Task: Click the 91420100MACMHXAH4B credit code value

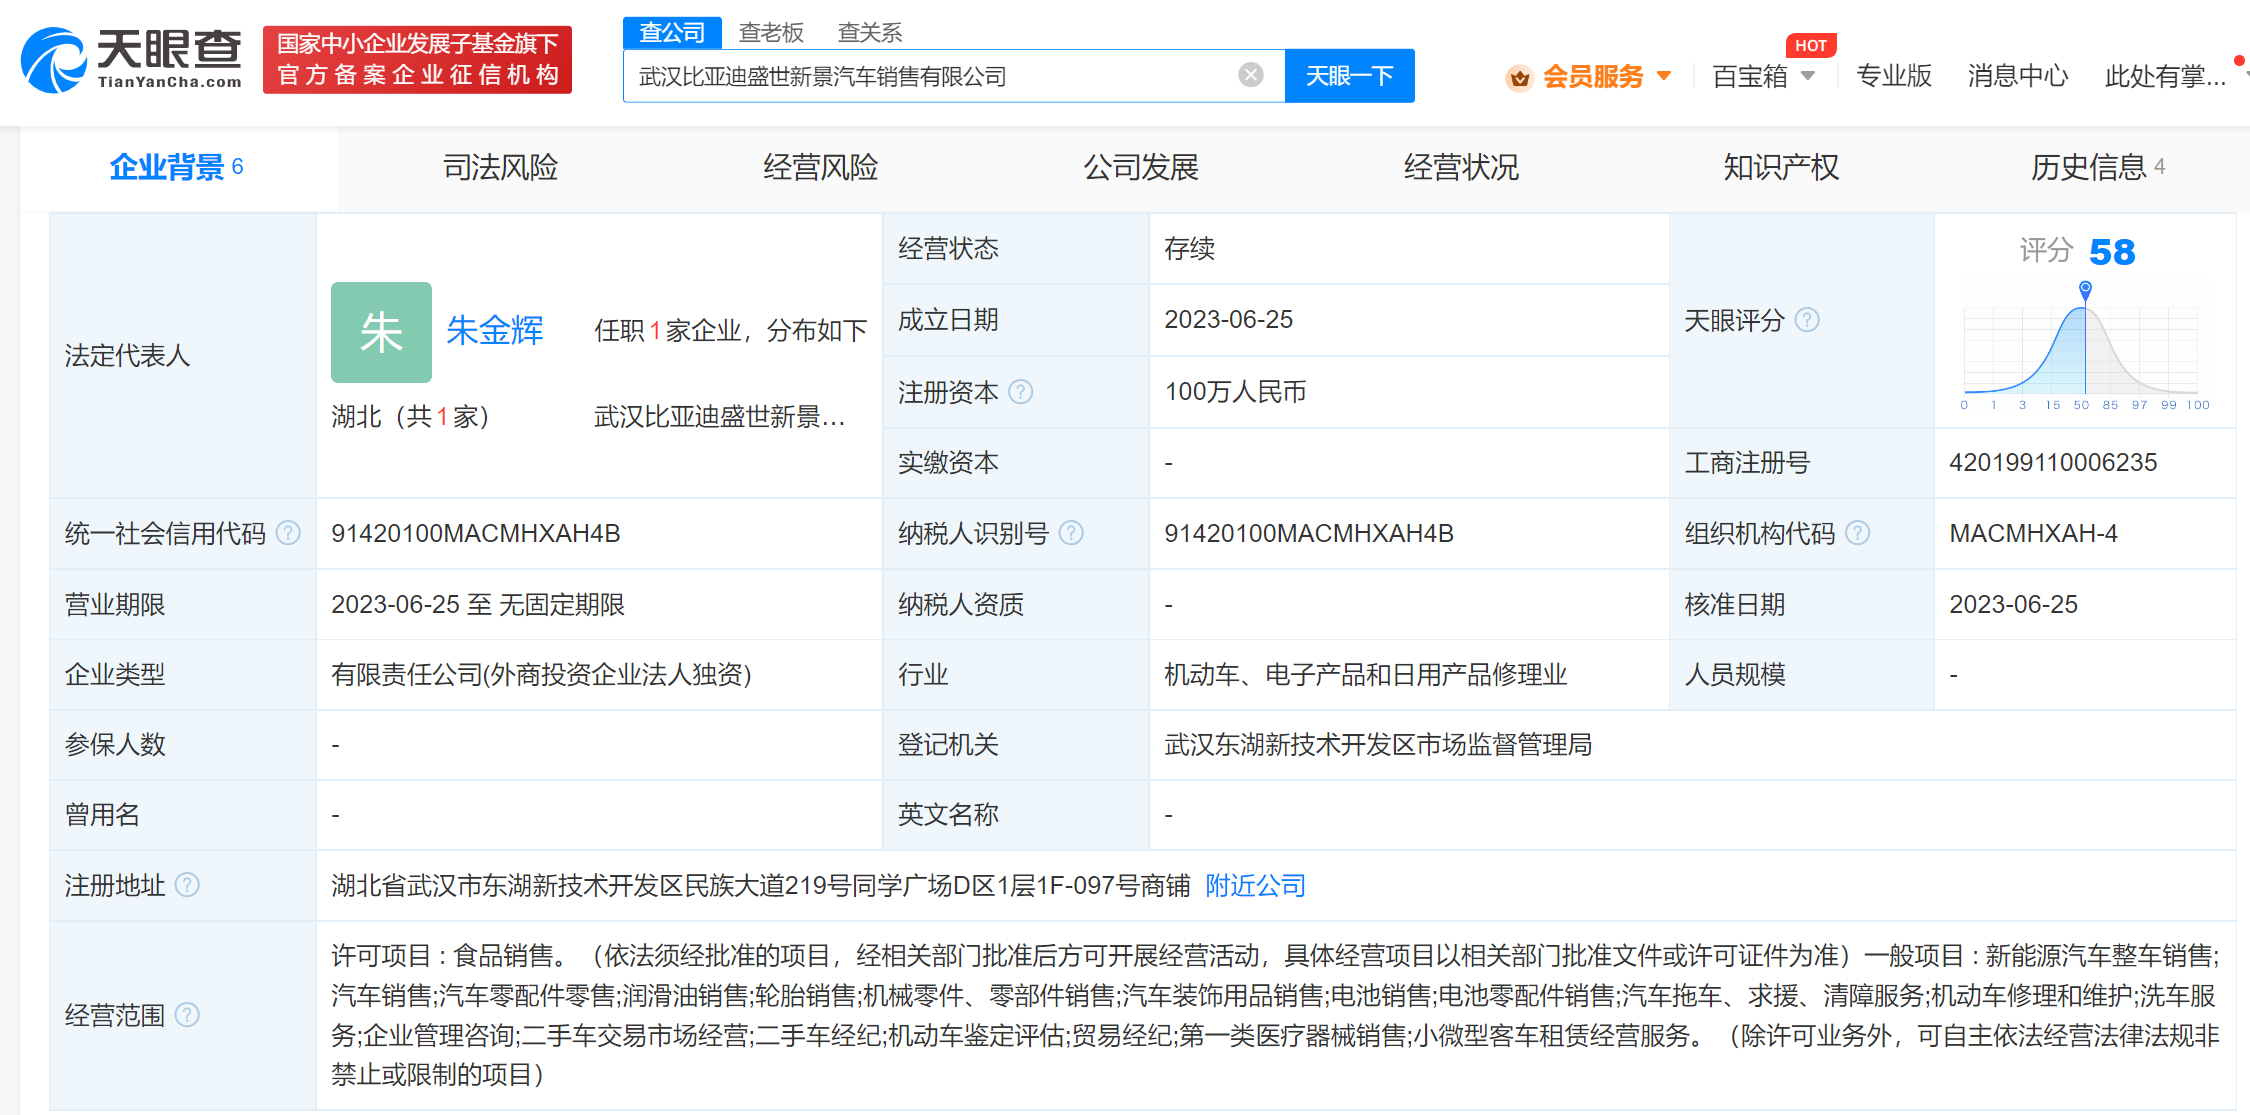Action: (476, 534)
